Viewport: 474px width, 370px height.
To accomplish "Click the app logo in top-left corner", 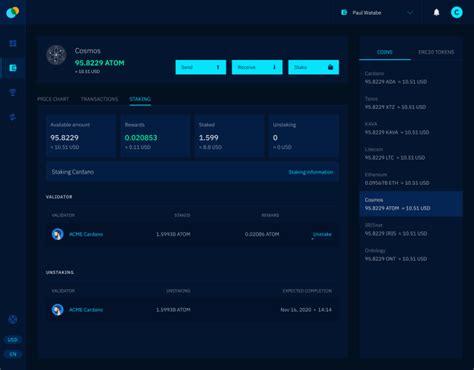I will point(13,12).
